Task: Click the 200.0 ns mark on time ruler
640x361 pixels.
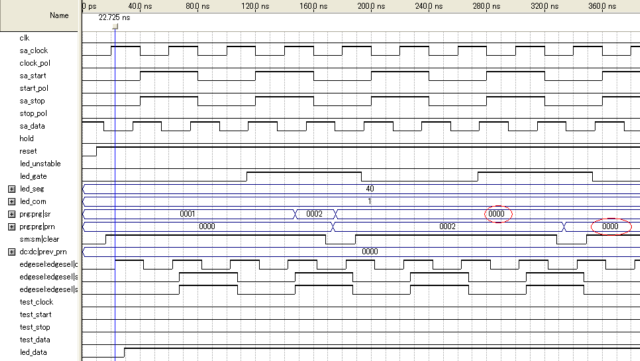Action: pos(371,6)
